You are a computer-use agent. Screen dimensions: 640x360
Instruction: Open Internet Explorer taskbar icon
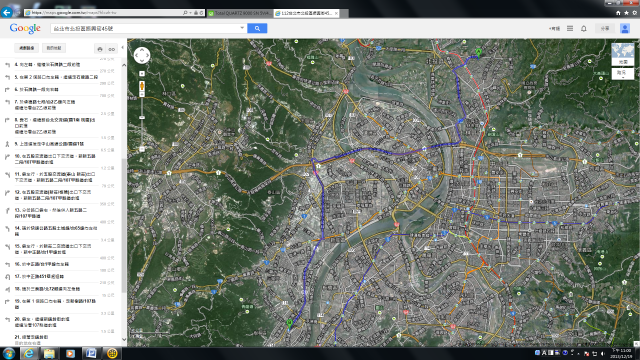point(29,353)
